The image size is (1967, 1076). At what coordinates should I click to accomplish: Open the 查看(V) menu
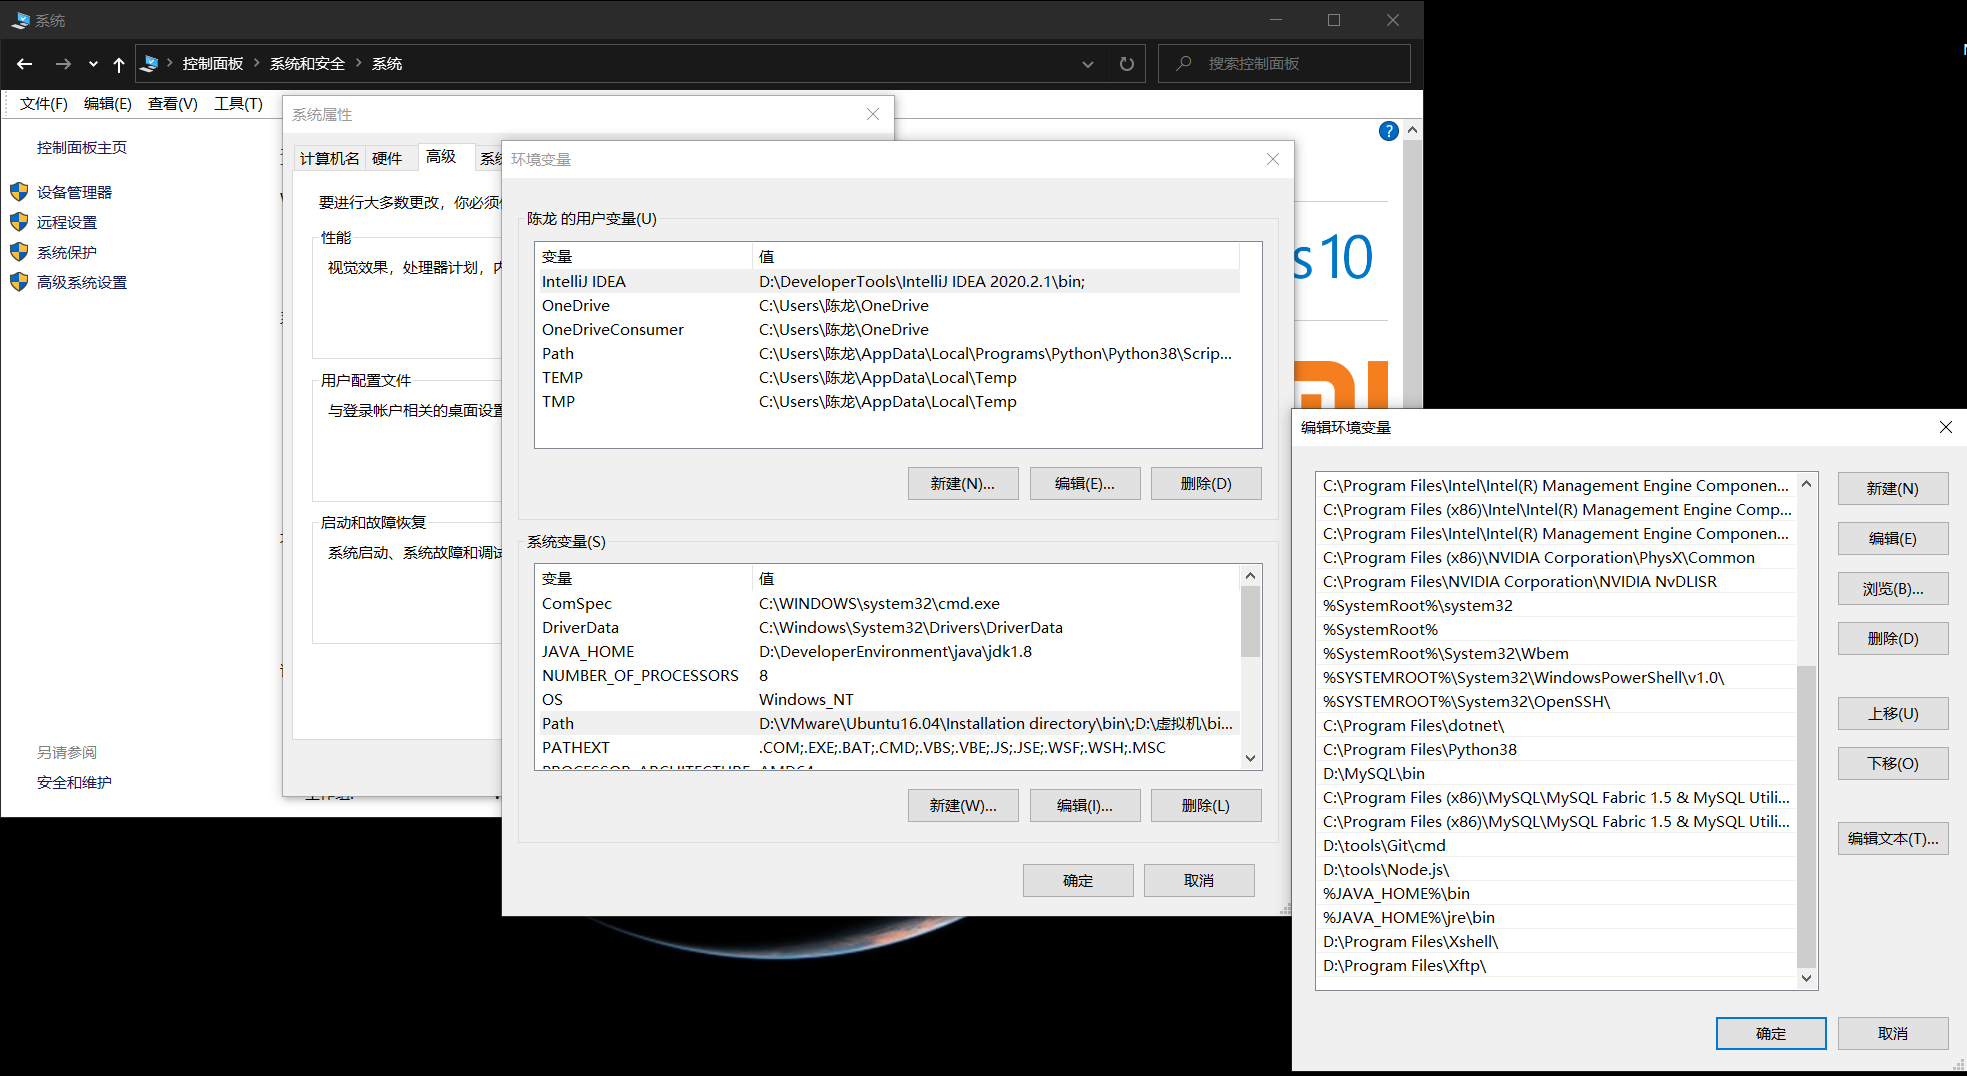172,104
